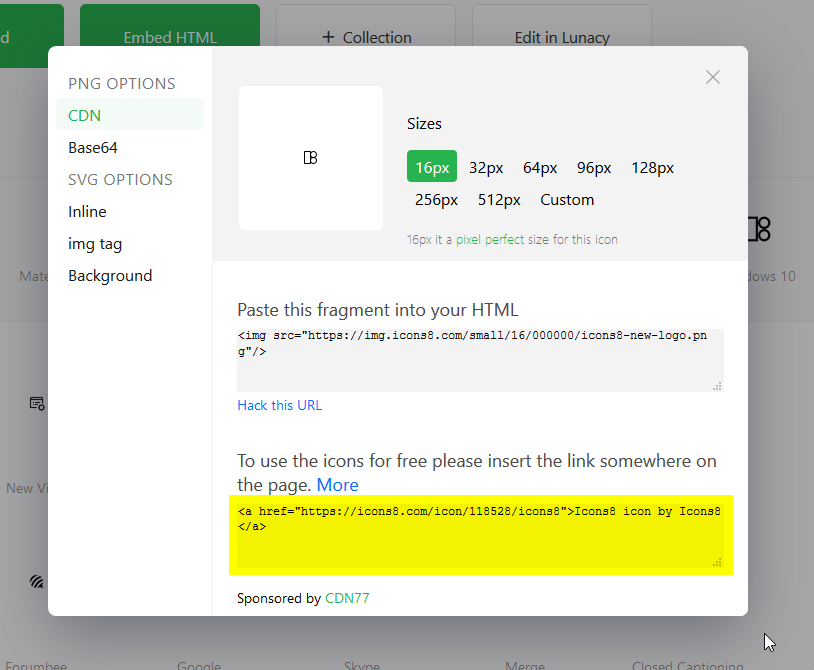Click the Sizes label
This screenshot has height=670, width=814.
tap(424, 124)
